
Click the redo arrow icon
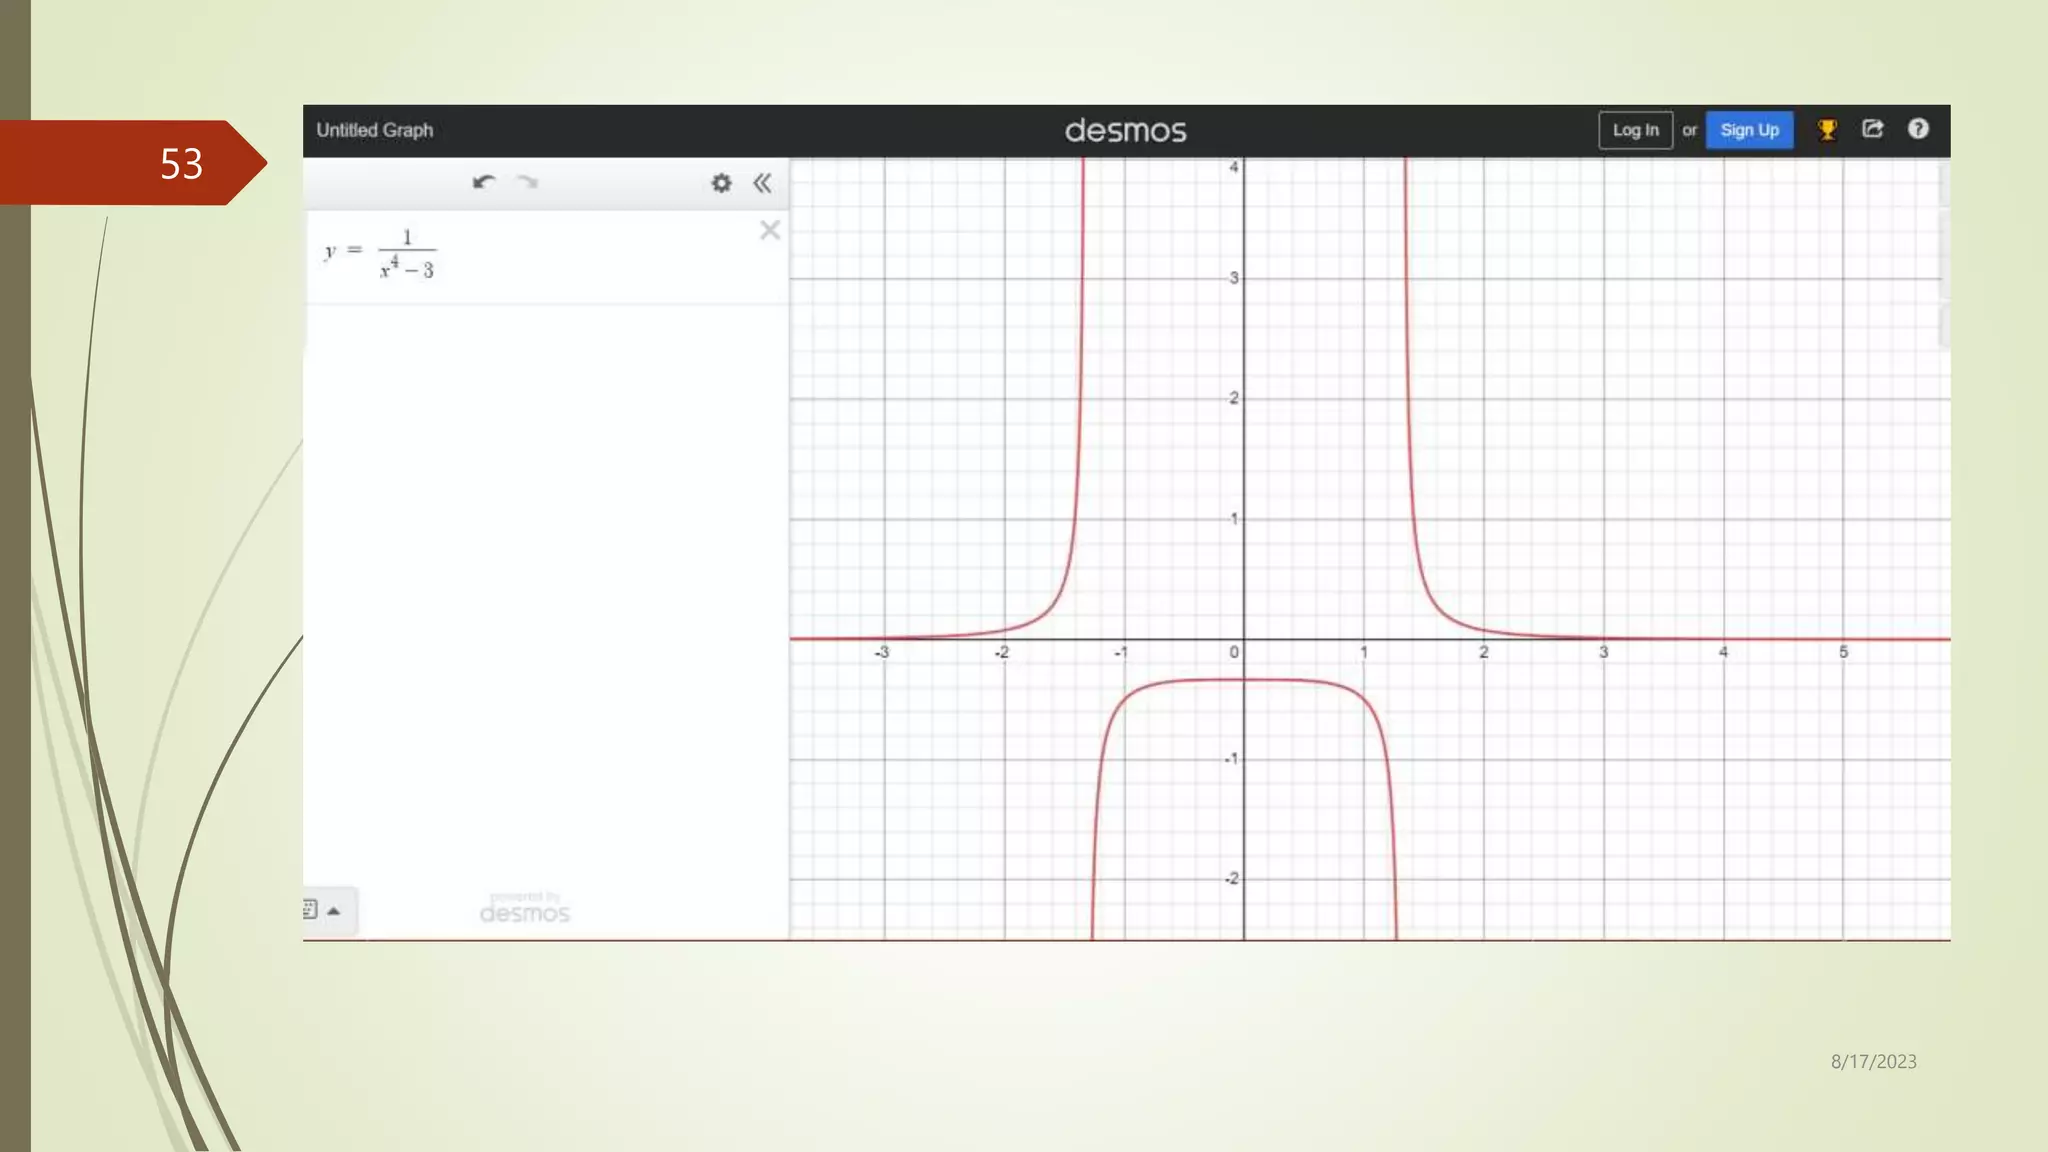point(527,182)
